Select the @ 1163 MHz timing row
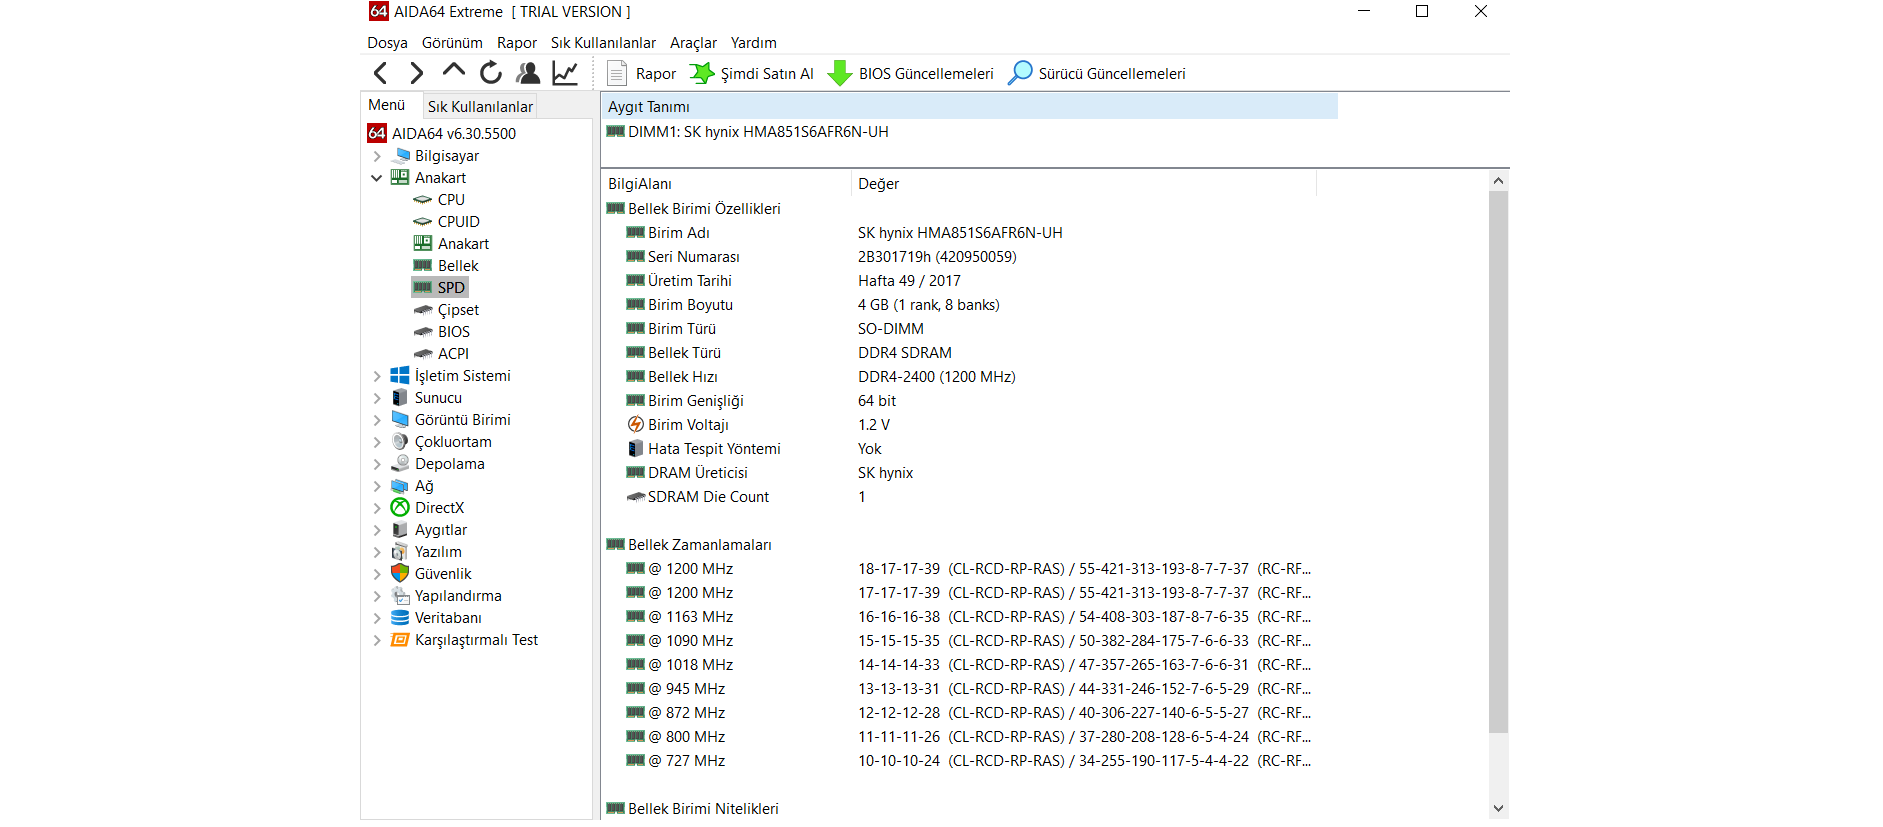 click(x=960, y=617)
